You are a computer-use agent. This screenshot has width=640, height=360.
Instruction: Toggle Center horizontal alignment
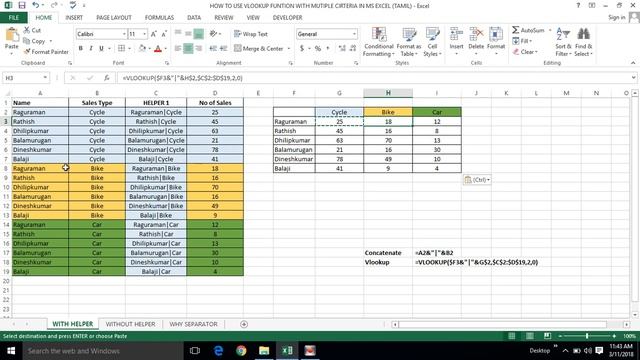[188, 48]
